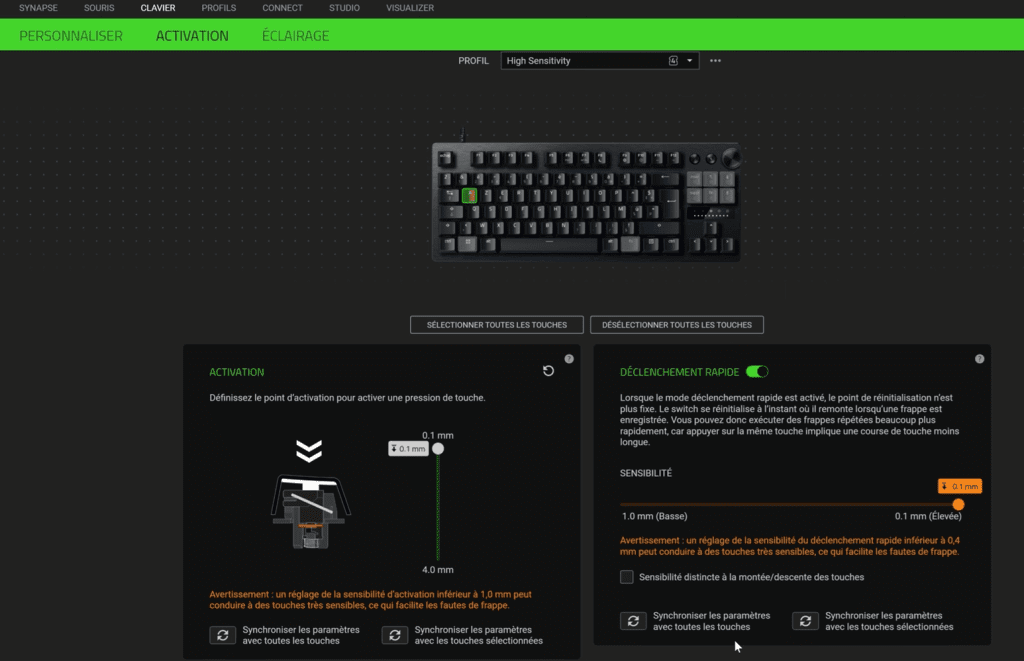Click the highlighted green key on keyboard image
1024x661 pixels.
point(469,195)
